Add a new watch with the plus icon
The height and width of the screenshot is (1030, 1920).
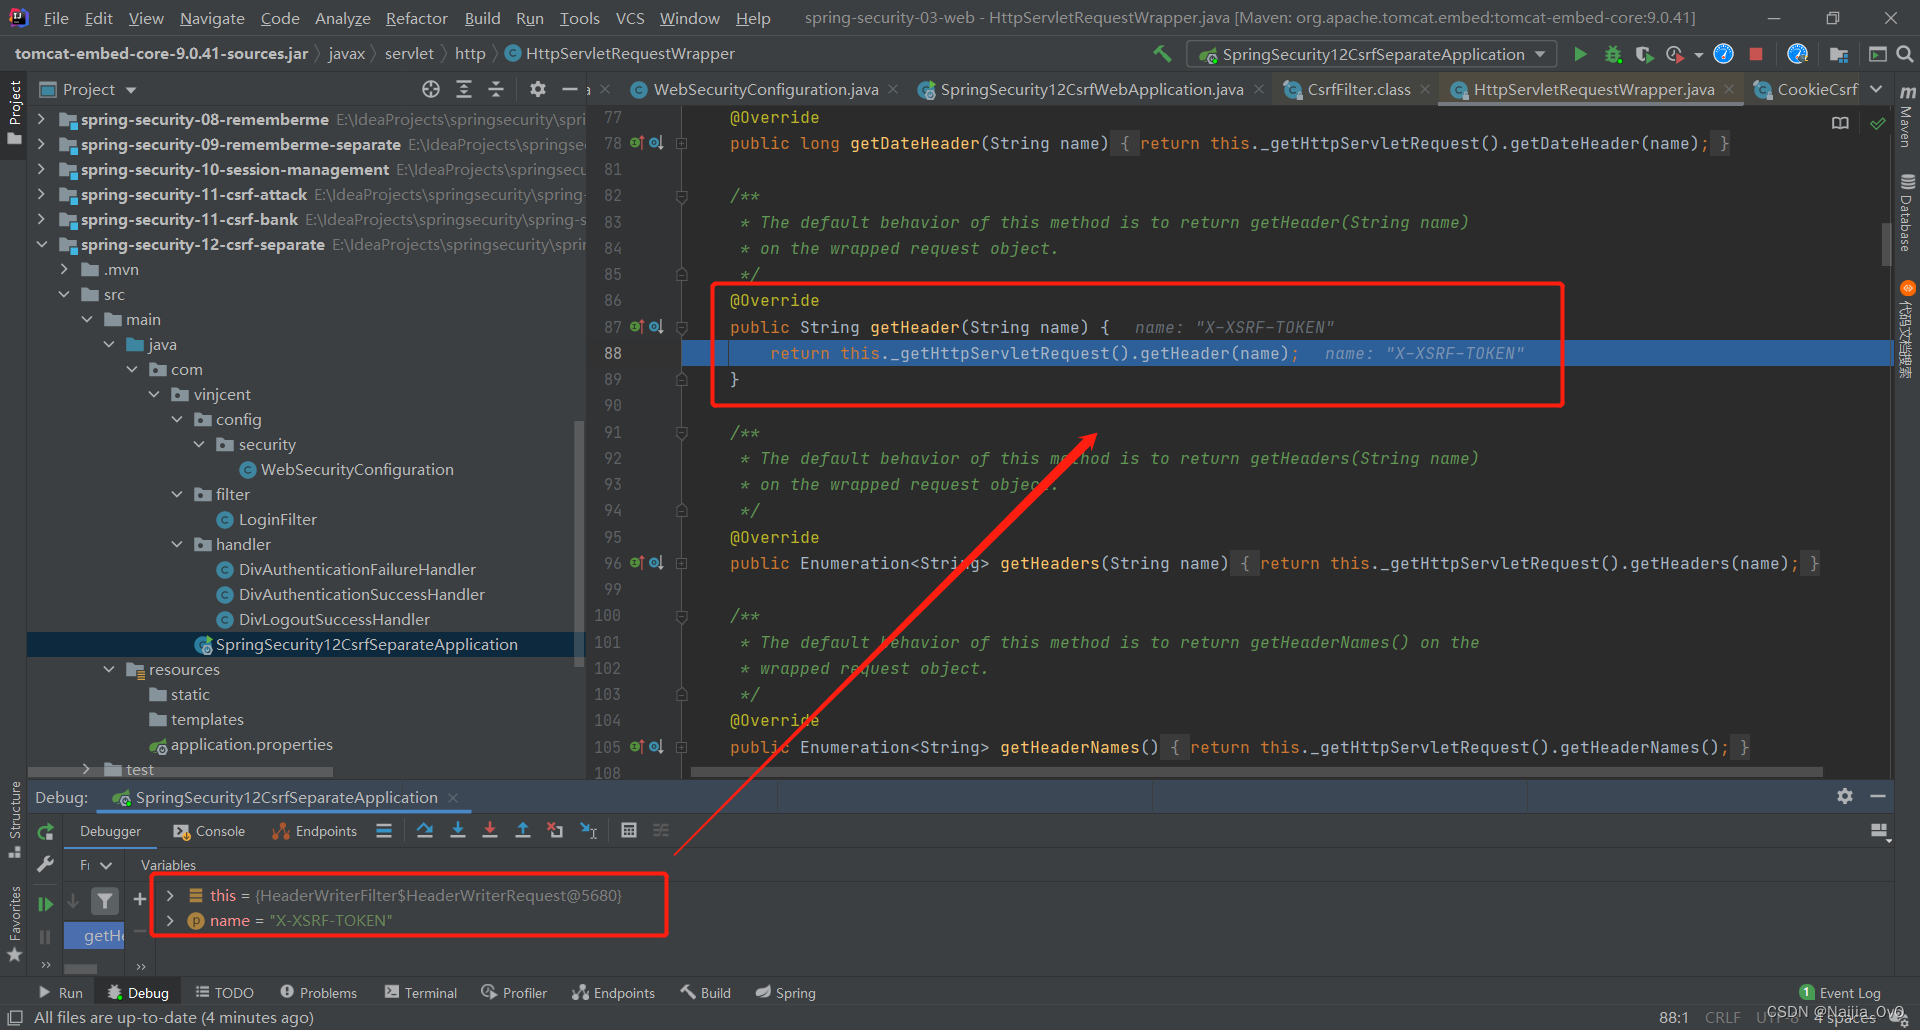140,899
